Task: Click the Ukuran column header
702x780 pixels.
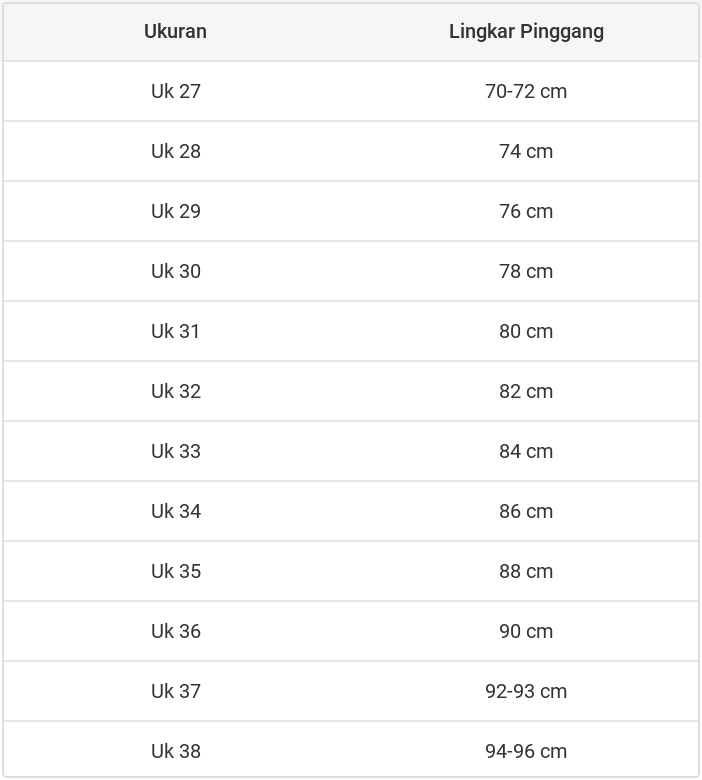Action: pyautogui.click(x=175, y=31)
